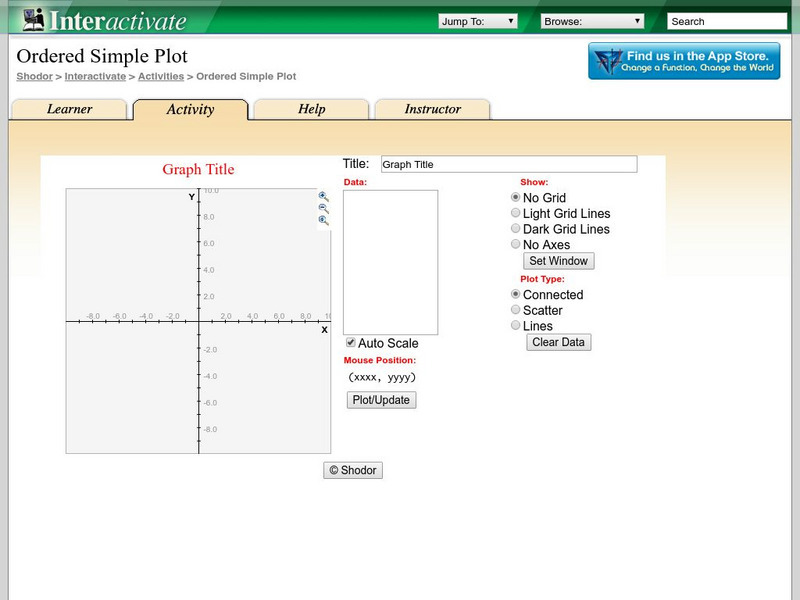
Task: Choose the Scatter plot type
Action: coord(516,310)
